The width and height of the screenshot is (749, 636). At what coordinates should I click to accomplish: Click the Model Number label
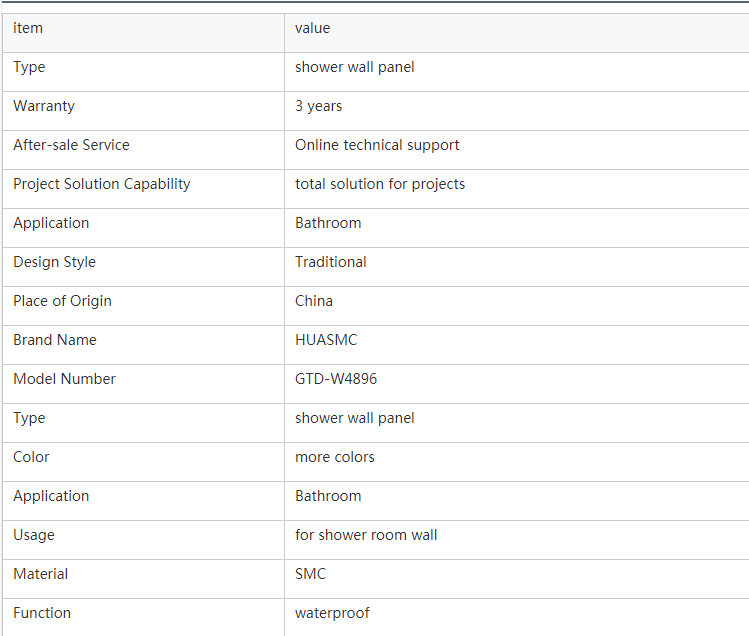click(x=64, y=379)
